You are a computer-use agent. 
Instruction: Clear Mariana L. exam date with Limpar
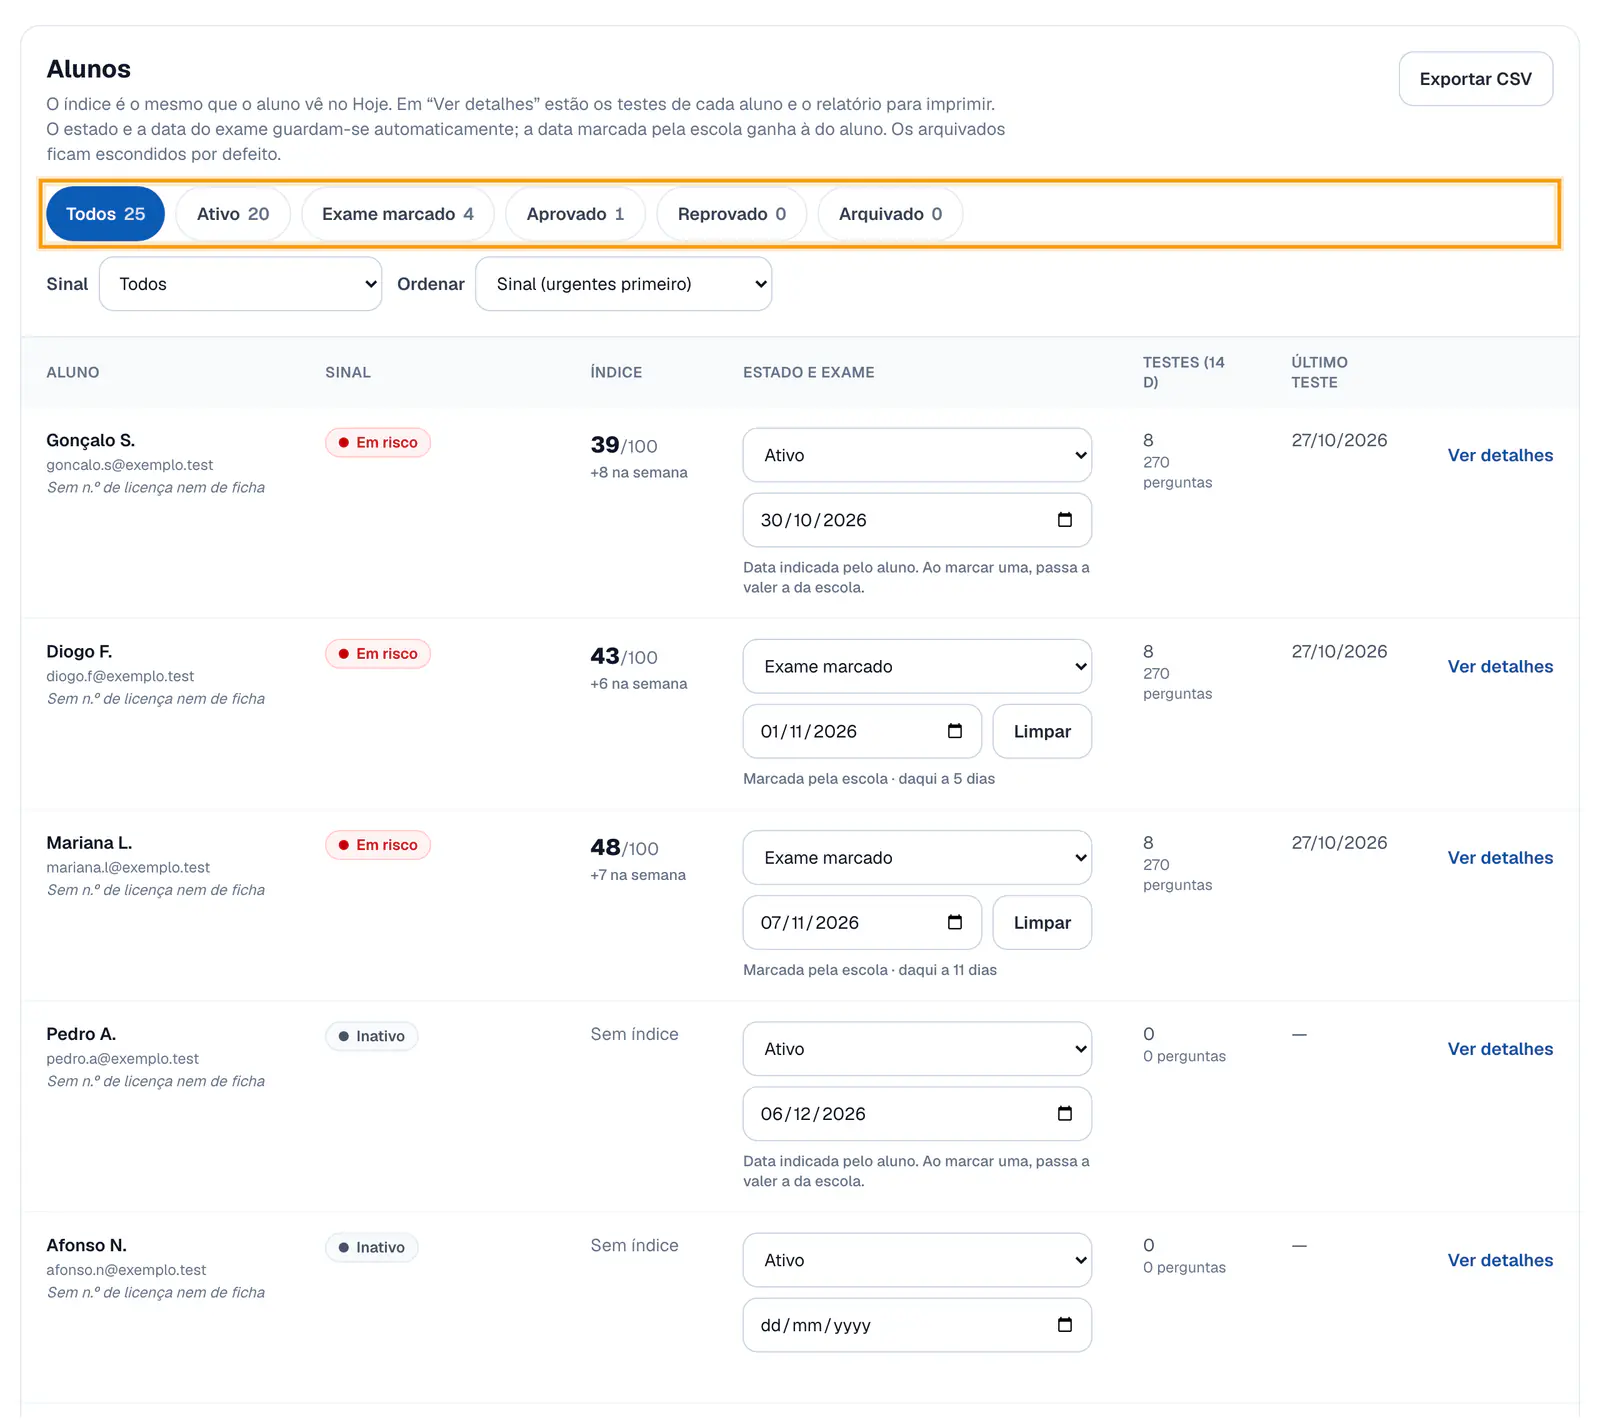(1042, 922)
